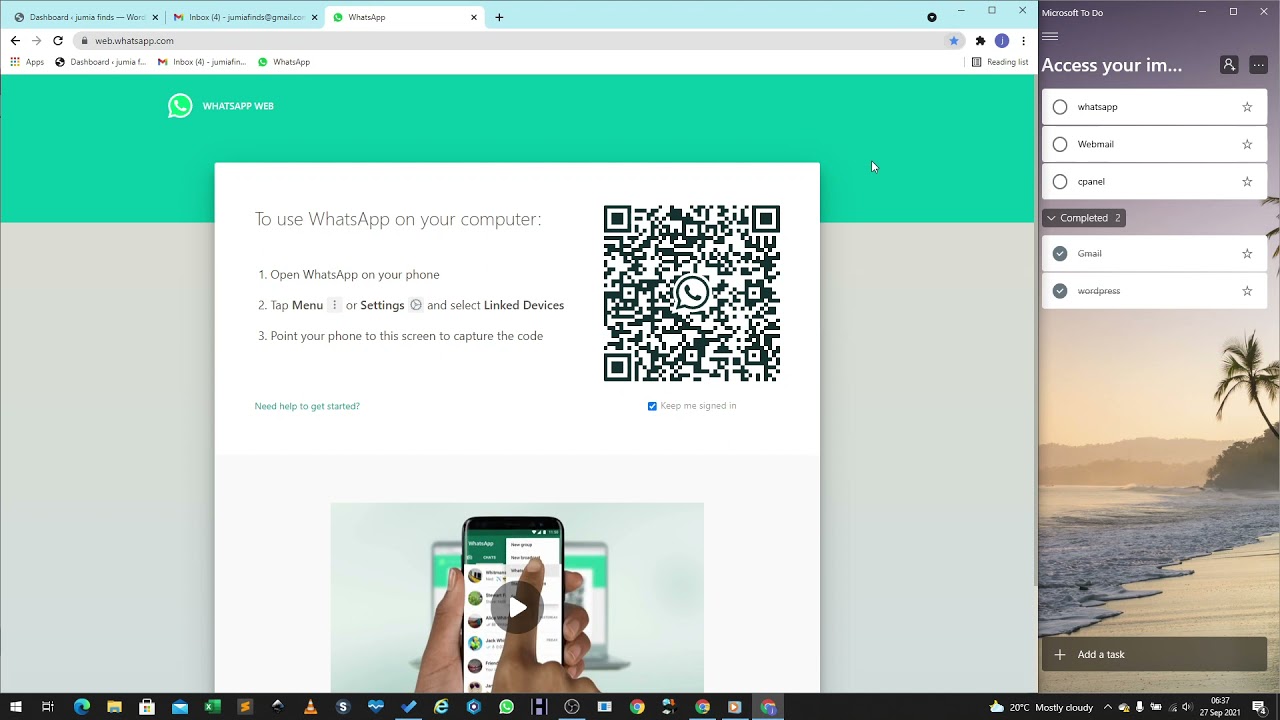Open a new browser tab
1280x720 pixels.
[x=499, y=17]
